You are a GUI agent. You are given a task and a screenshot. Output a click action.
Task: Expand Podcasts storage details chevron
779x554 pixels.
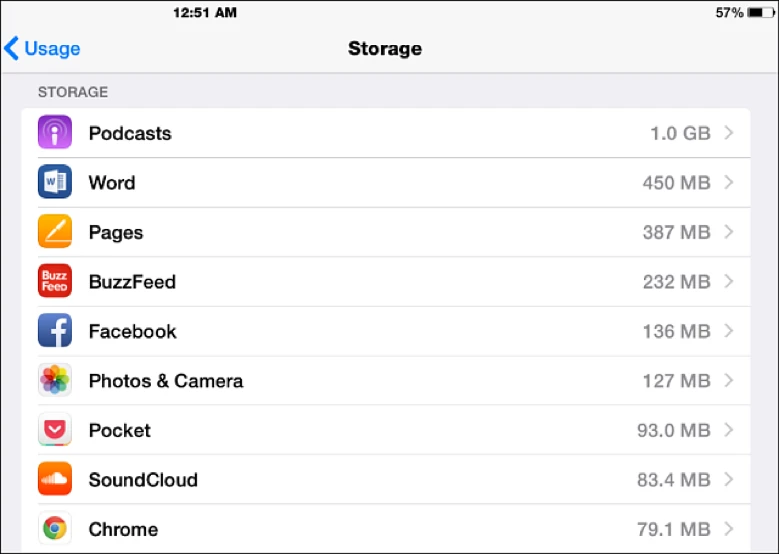click(x=728, y=133)
